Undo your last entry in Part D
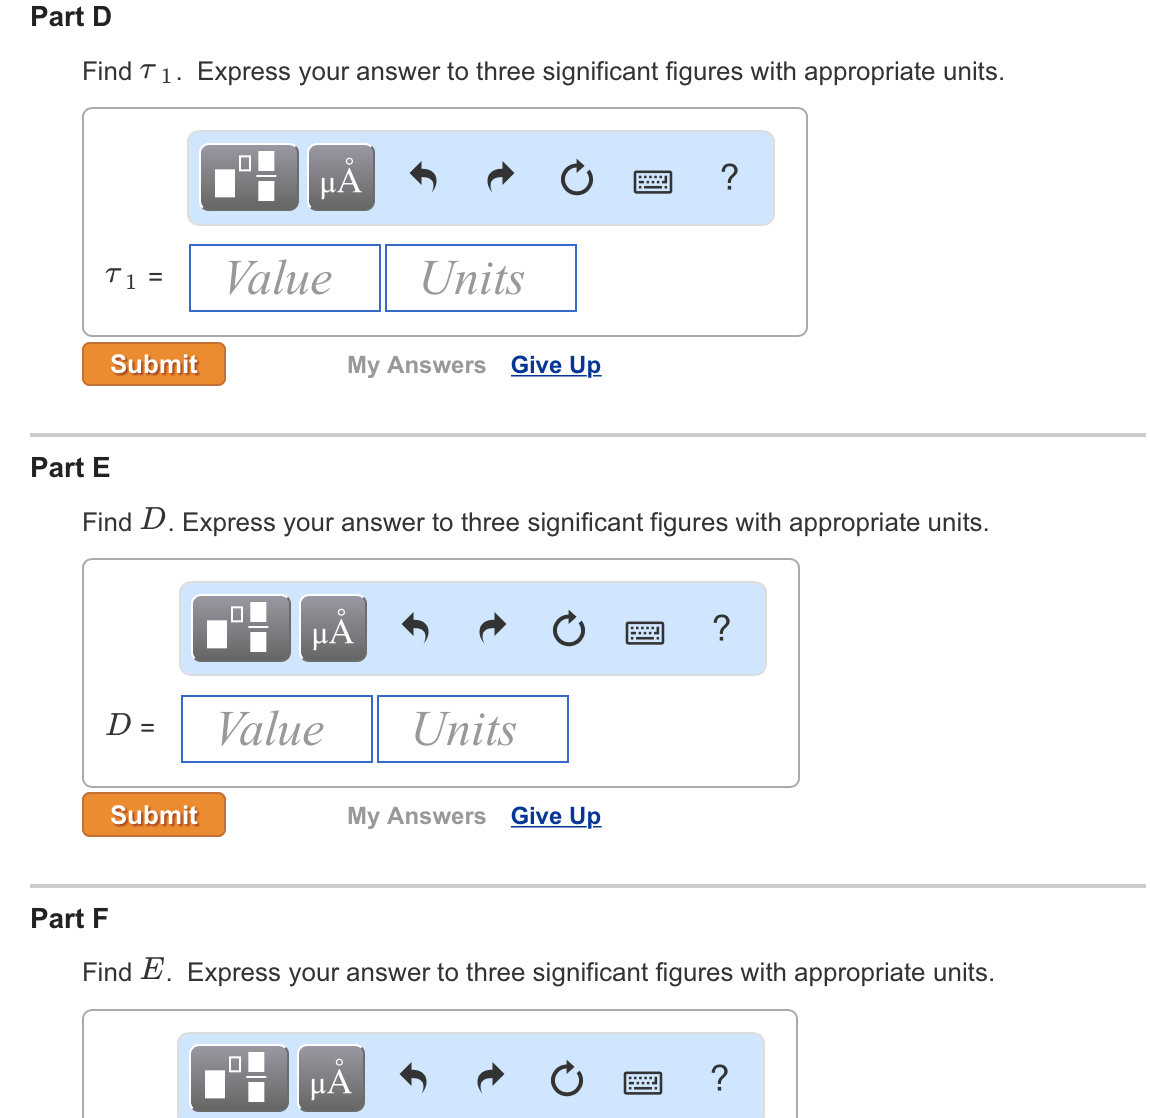The width and height of the screenshot is (1150, 1118). 423,177
